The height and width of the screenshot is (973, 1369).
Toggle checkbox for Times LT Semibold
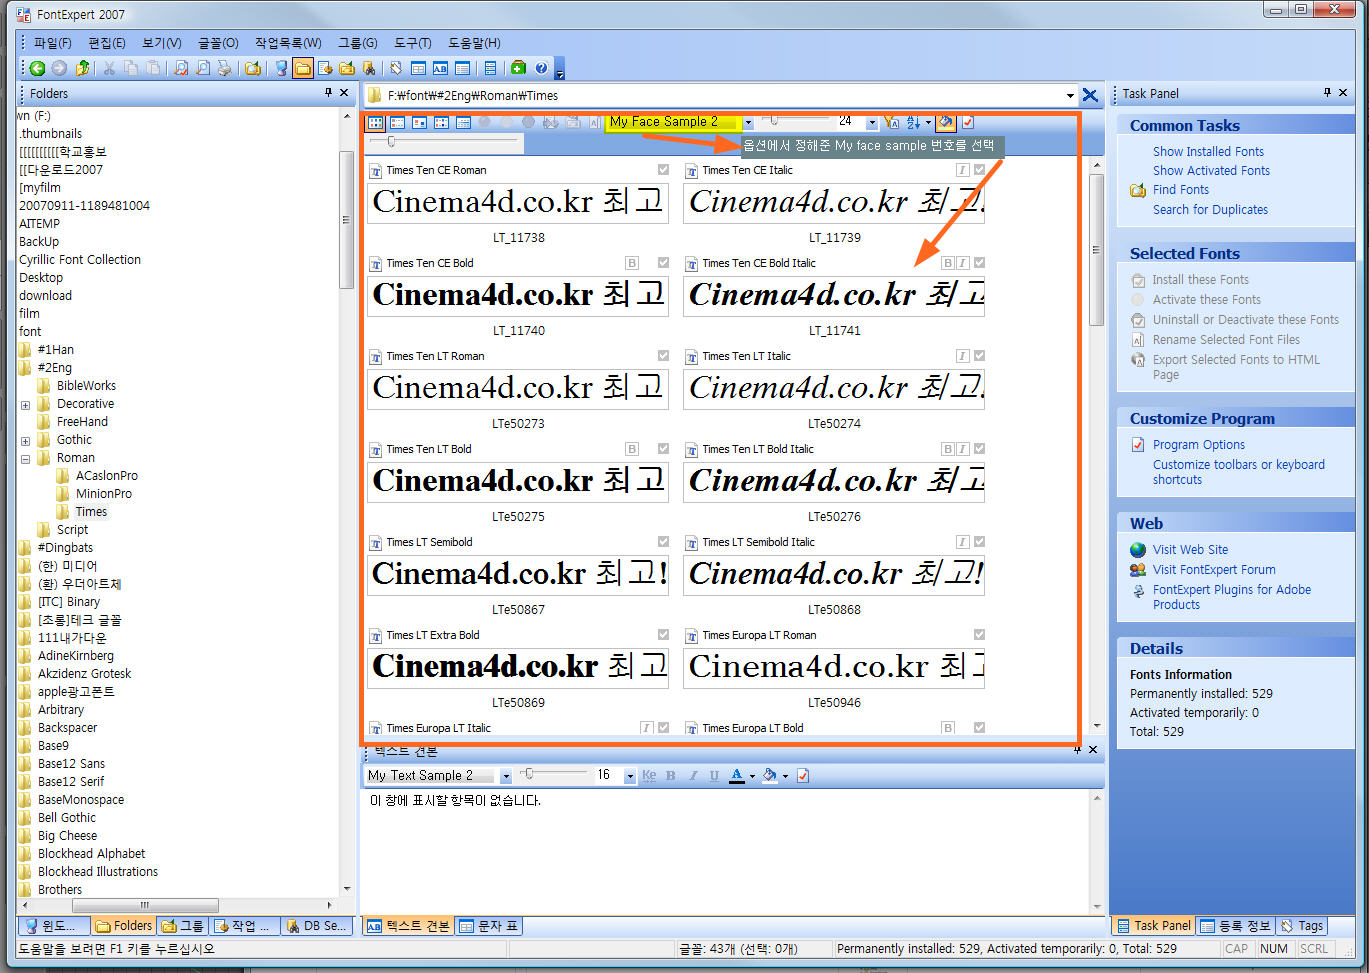tap(663, 542)
